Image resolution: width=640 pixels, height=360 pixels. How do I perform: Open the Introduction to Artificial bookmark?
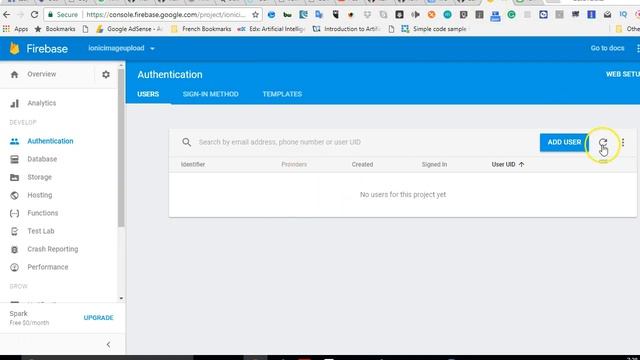347,29
